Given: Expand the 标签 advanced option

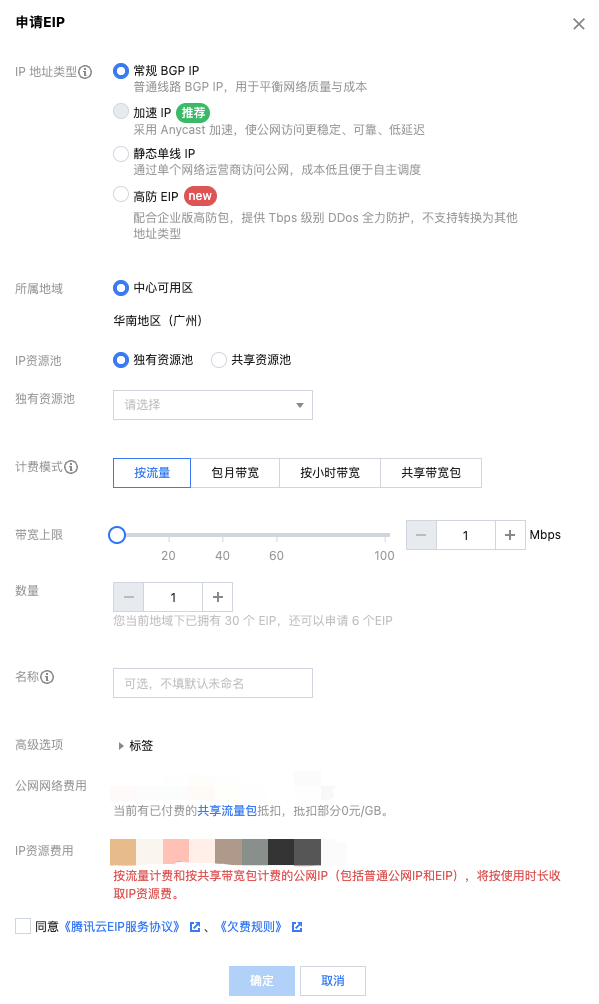Looking at the screenshot, I should [136, 745].
